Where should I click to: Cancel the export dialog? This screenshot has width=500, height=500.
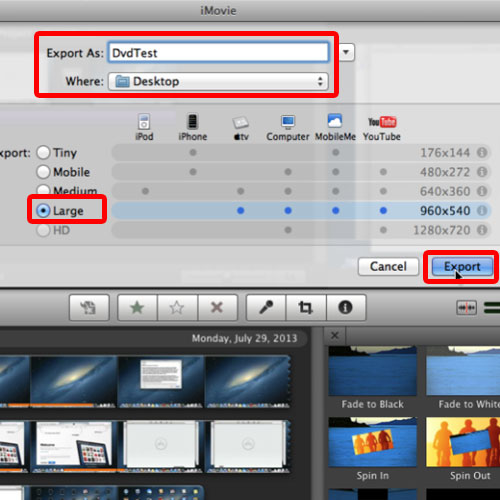click(x=388, y=266)
